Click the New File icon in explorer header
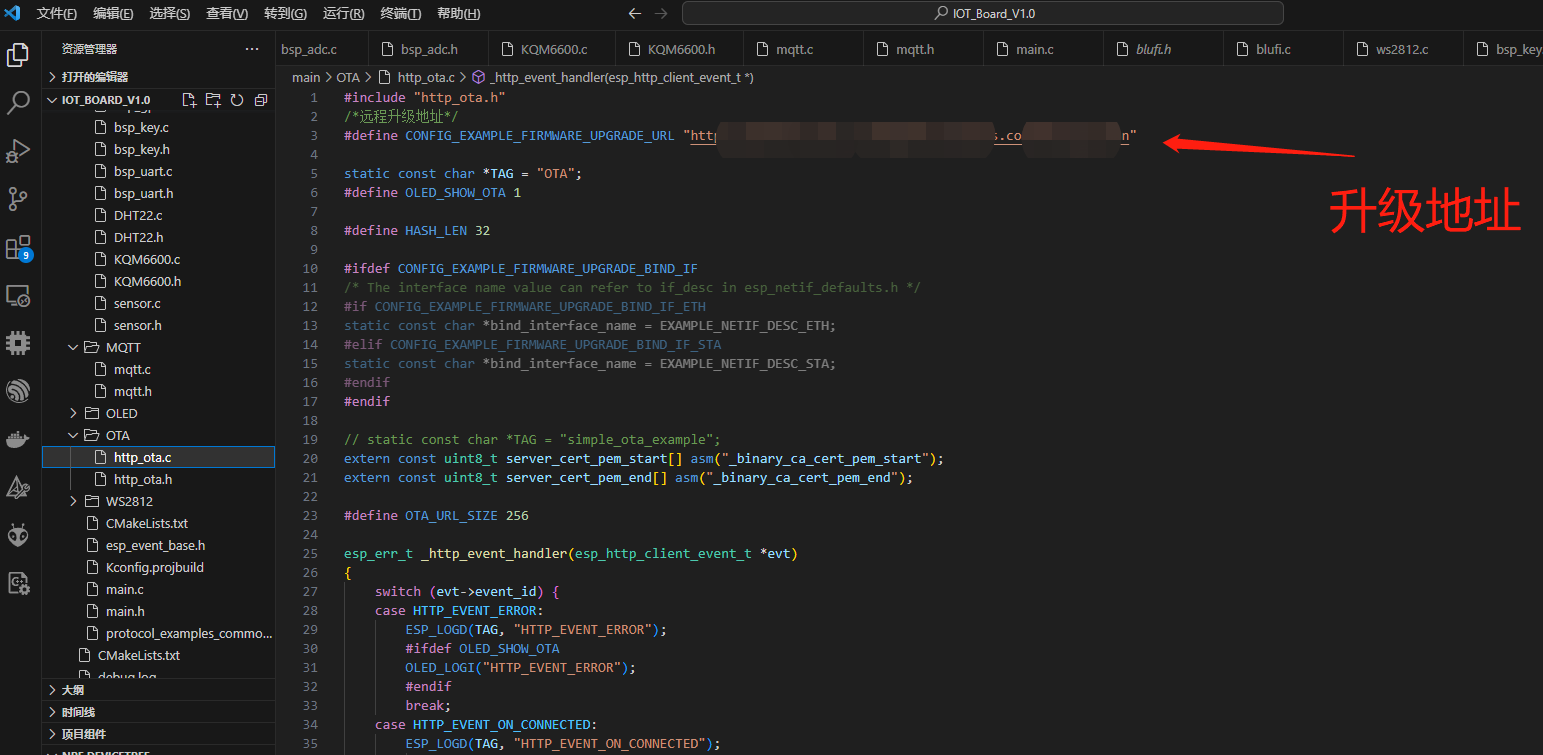The height and width of the screenshot is (755, 1543). click(x=189, y=100)
